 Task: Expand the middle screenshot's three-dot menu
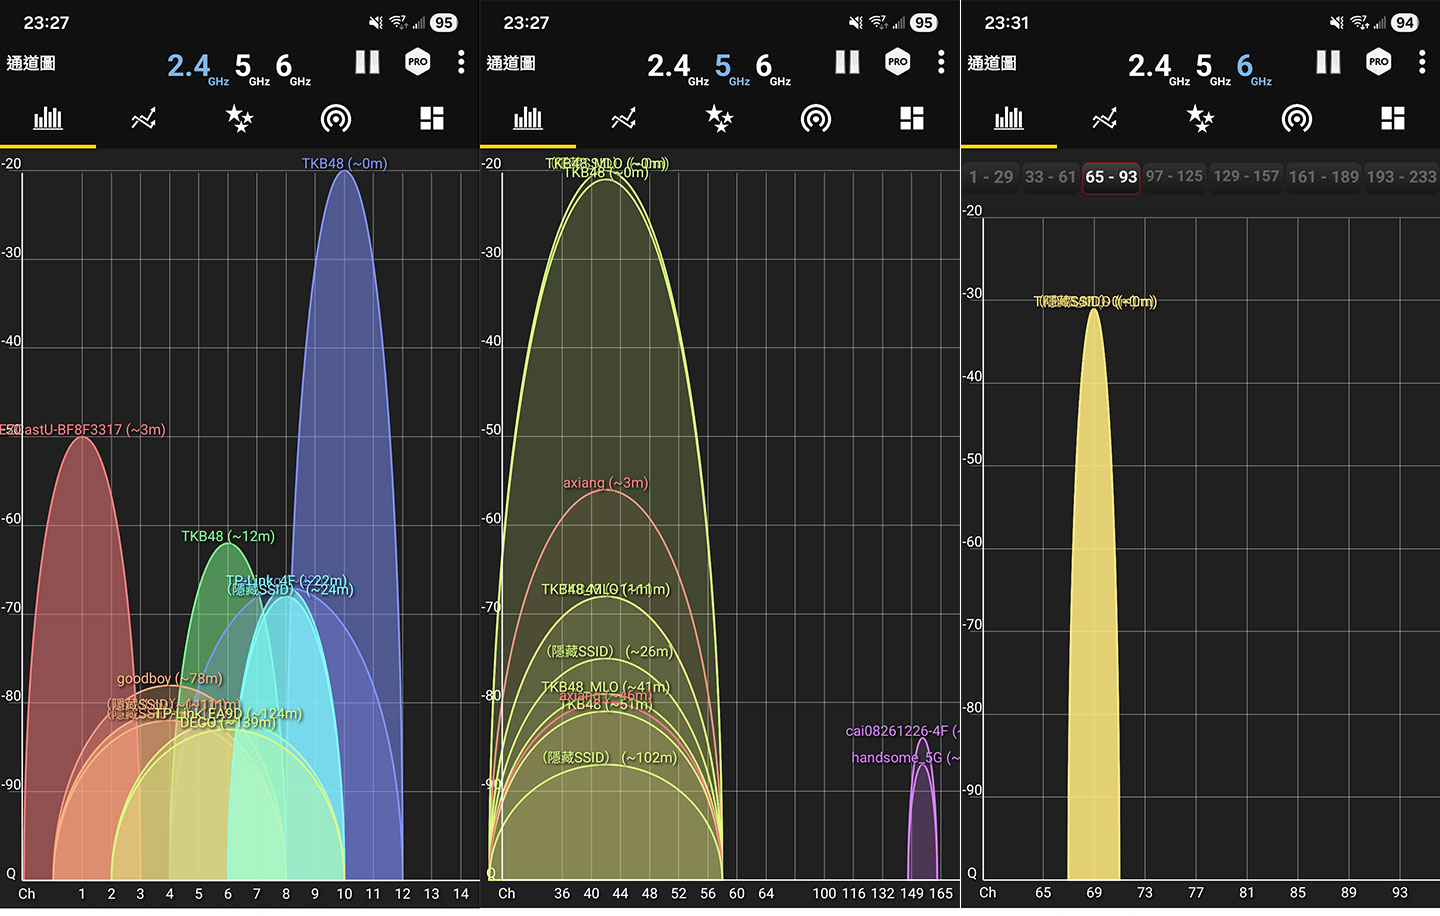(x=941, y=63)
